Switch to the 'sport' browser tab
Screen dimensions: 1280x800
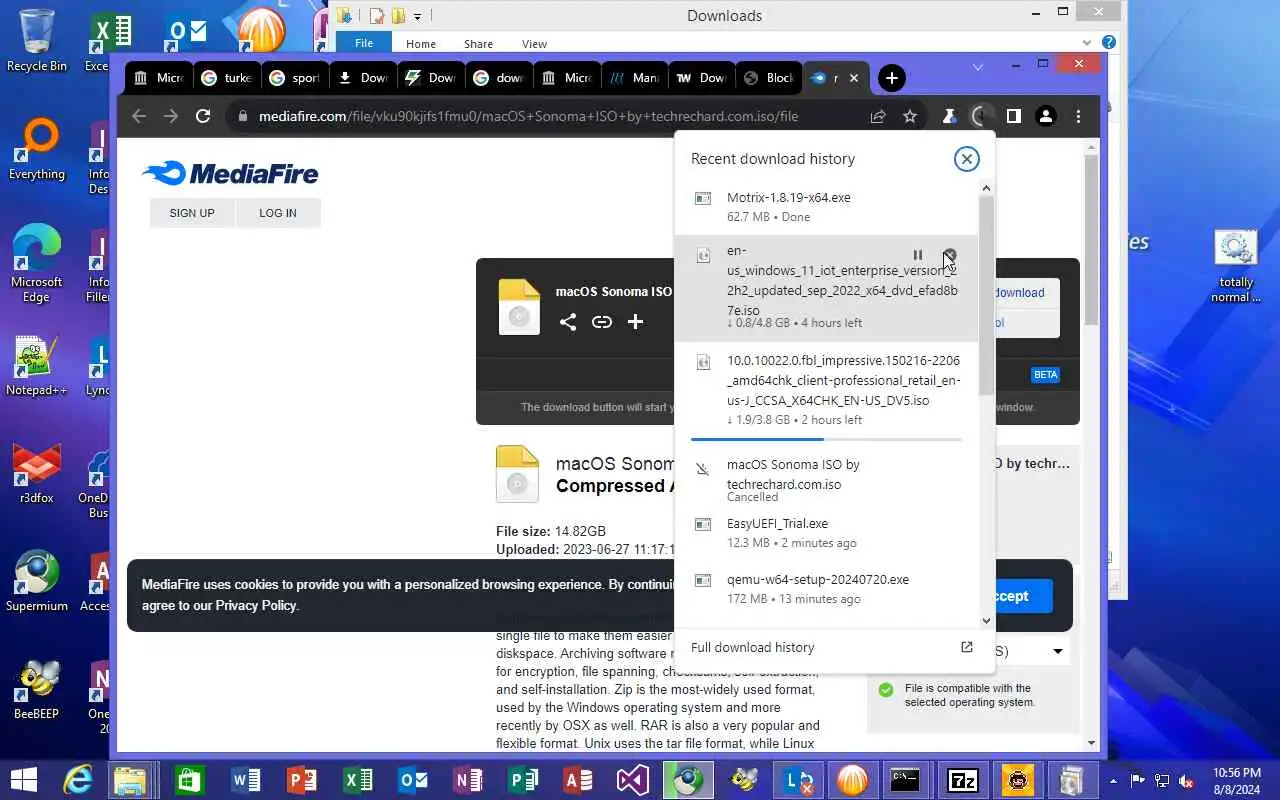295,78
